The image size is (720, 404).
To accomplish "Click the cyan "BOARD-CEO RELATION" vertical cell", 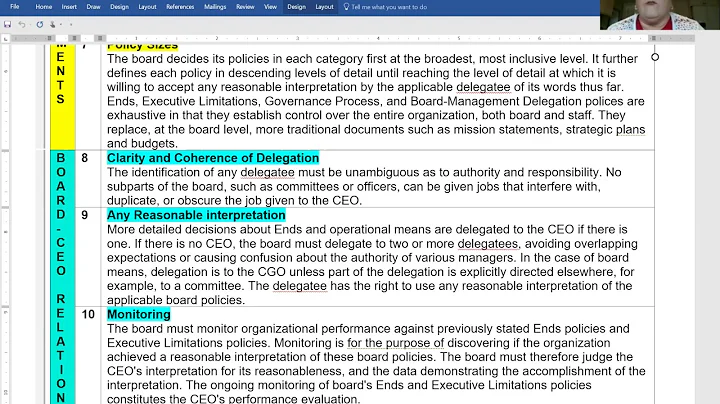I will pos(62,277).
